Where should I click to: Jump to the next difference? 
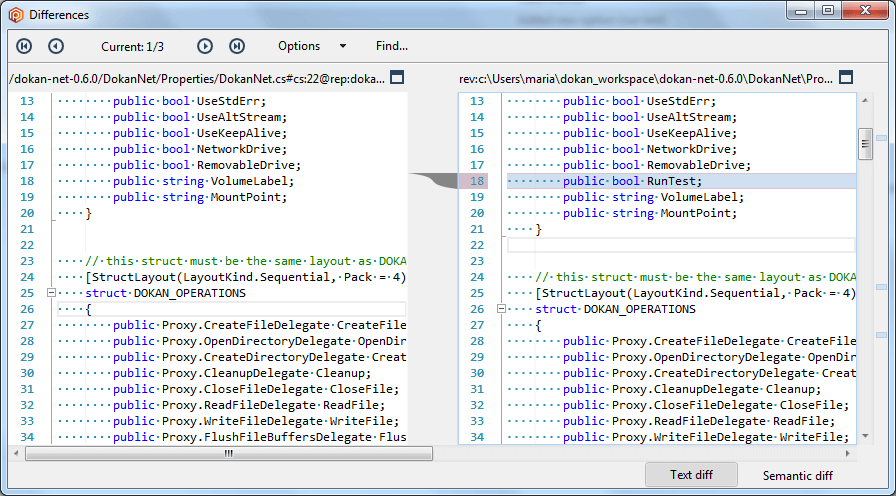point(205,46)
